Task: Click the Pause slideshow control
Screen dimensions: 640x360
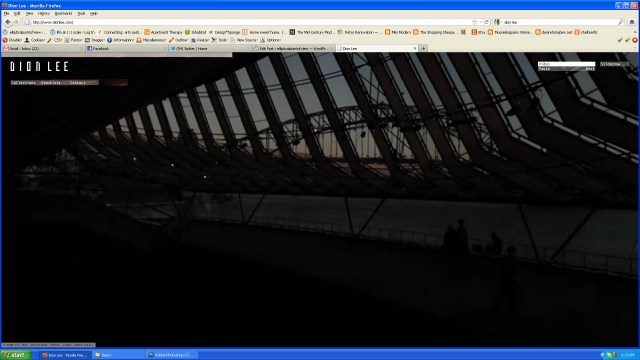Action: pos(544,69)
